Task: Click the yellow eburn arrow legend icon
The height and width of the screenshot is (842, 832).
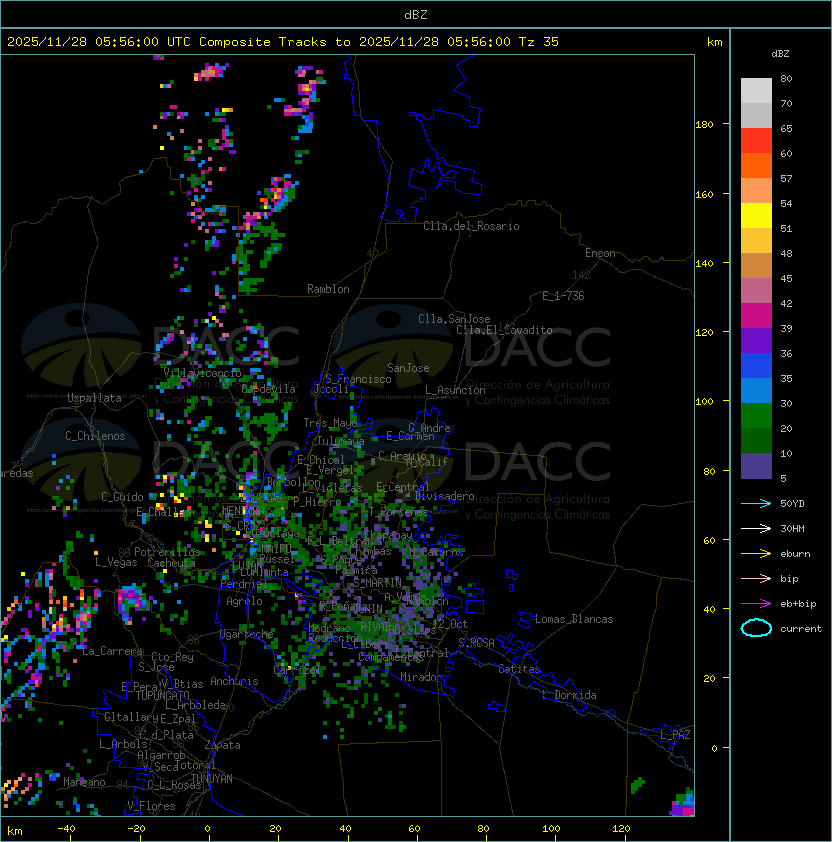Action: pos(756,554)
